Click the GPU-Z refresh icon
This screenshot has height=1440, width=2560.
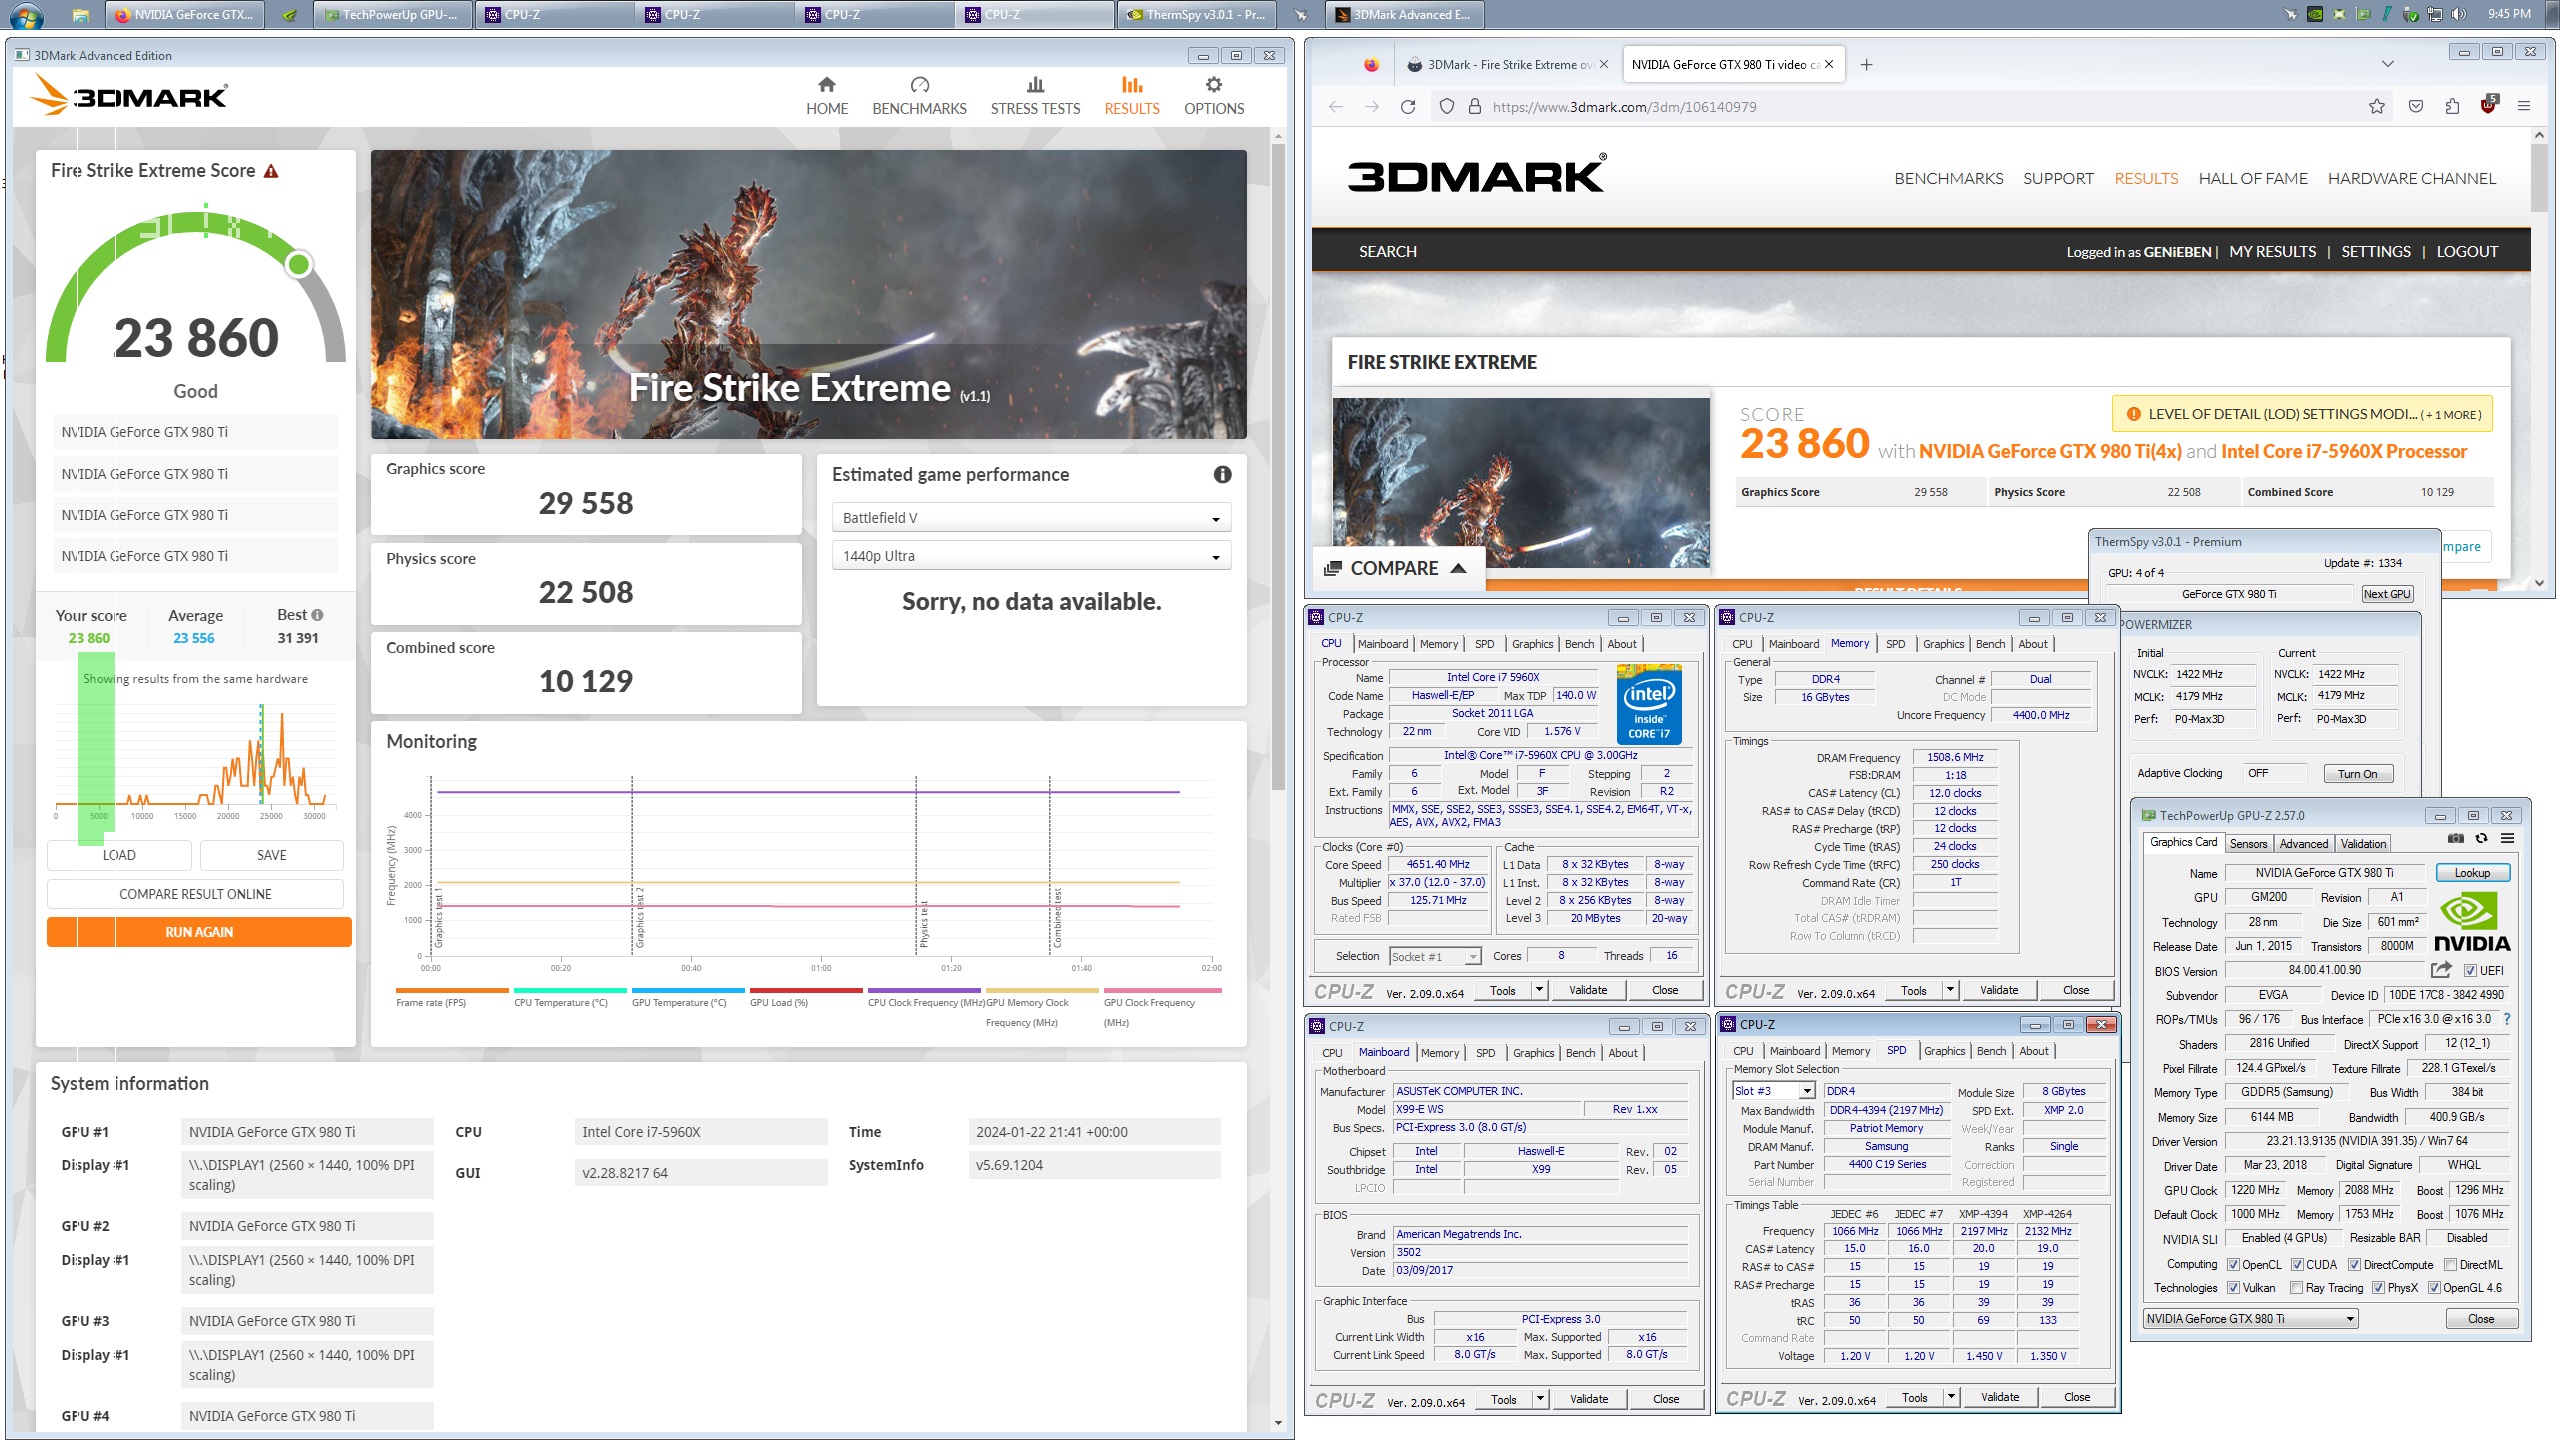[2481, 839]
